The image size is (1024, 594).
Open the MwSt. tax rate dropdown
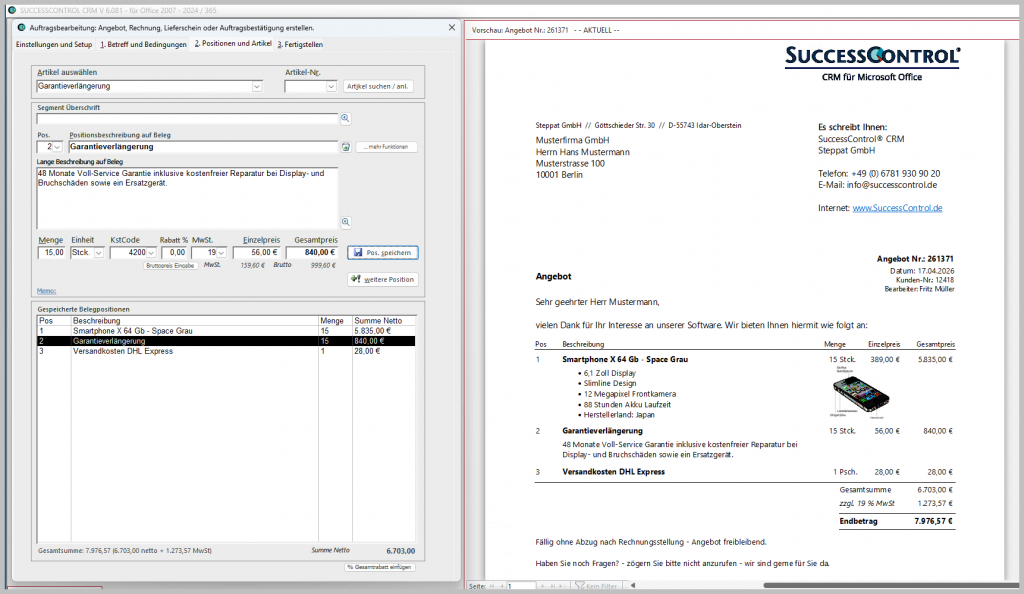(222, 253)
